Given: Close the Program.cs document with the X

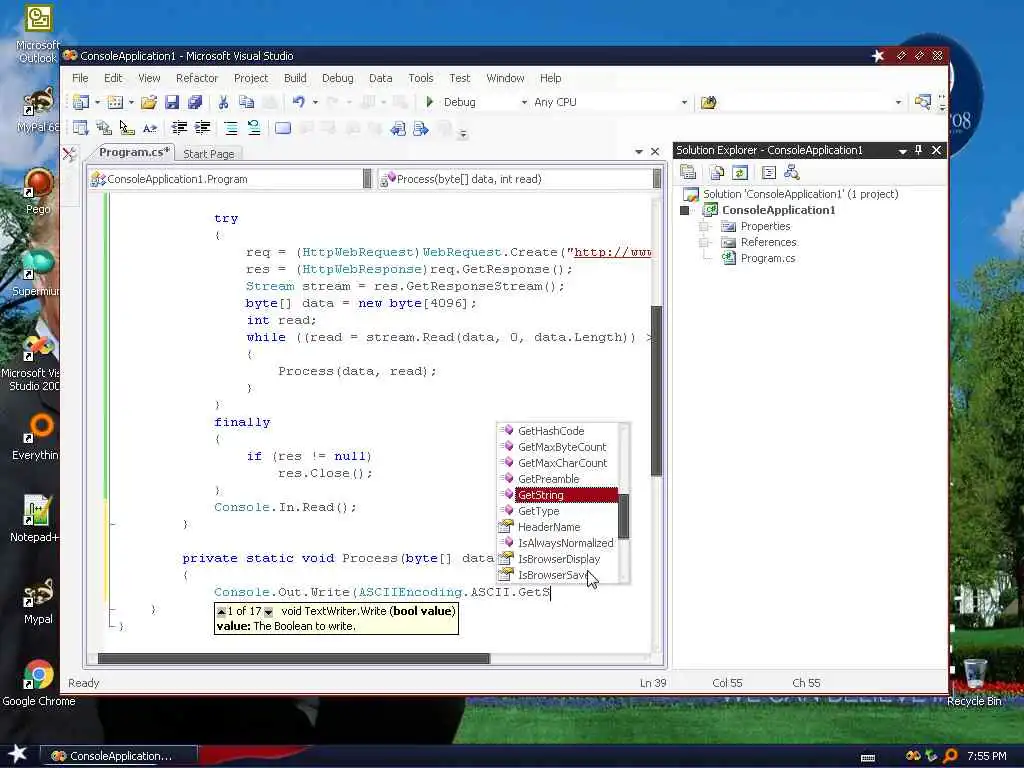Looking at the screenshot, I should (x=655, y=152).
